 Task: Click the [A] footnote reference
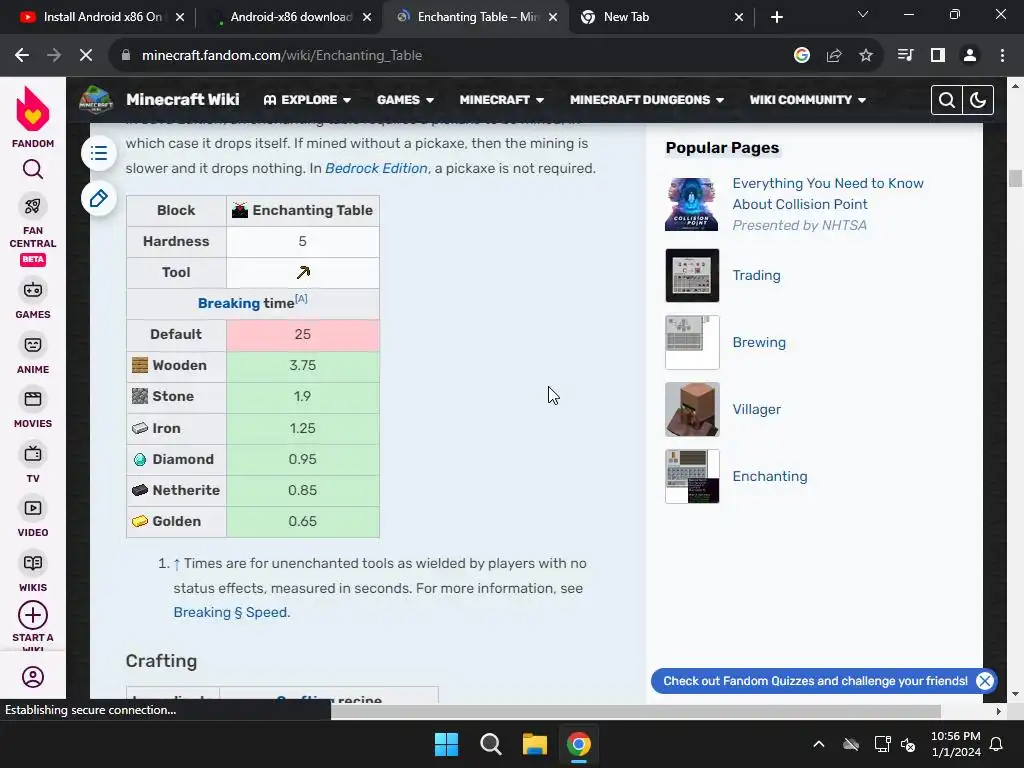301,298
